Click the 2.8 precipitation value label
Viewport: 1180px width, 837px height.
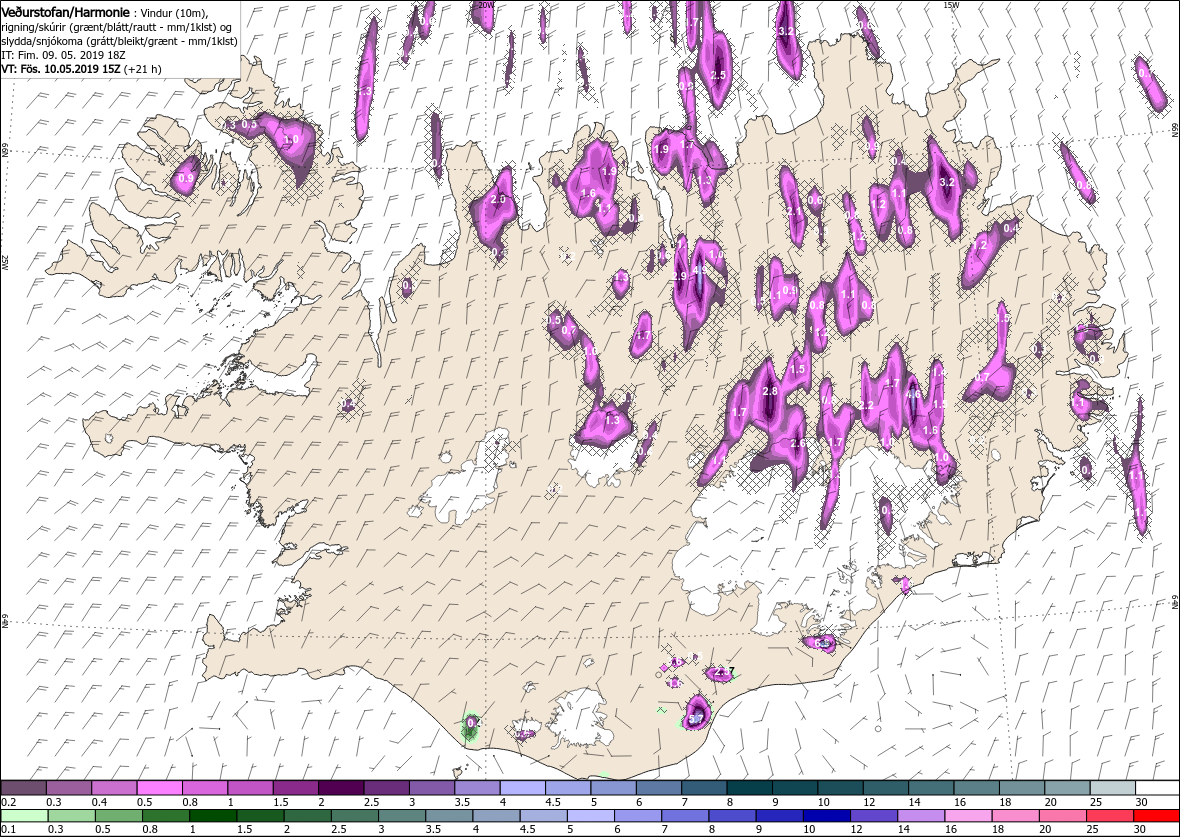(770, 391)
